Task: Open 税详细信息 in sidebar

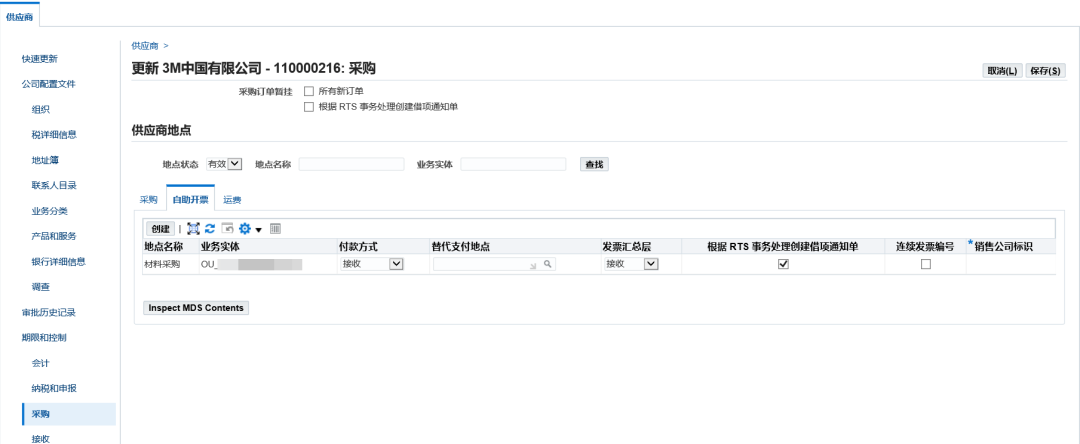Action: click(54, 135)
